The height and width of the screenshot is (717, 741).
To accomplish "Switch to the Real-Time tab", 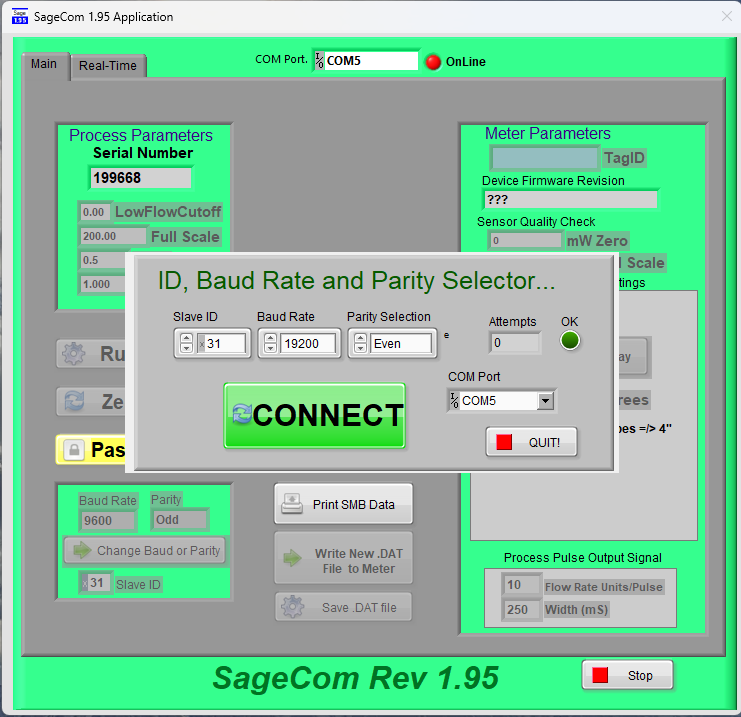I will [108, 66].
